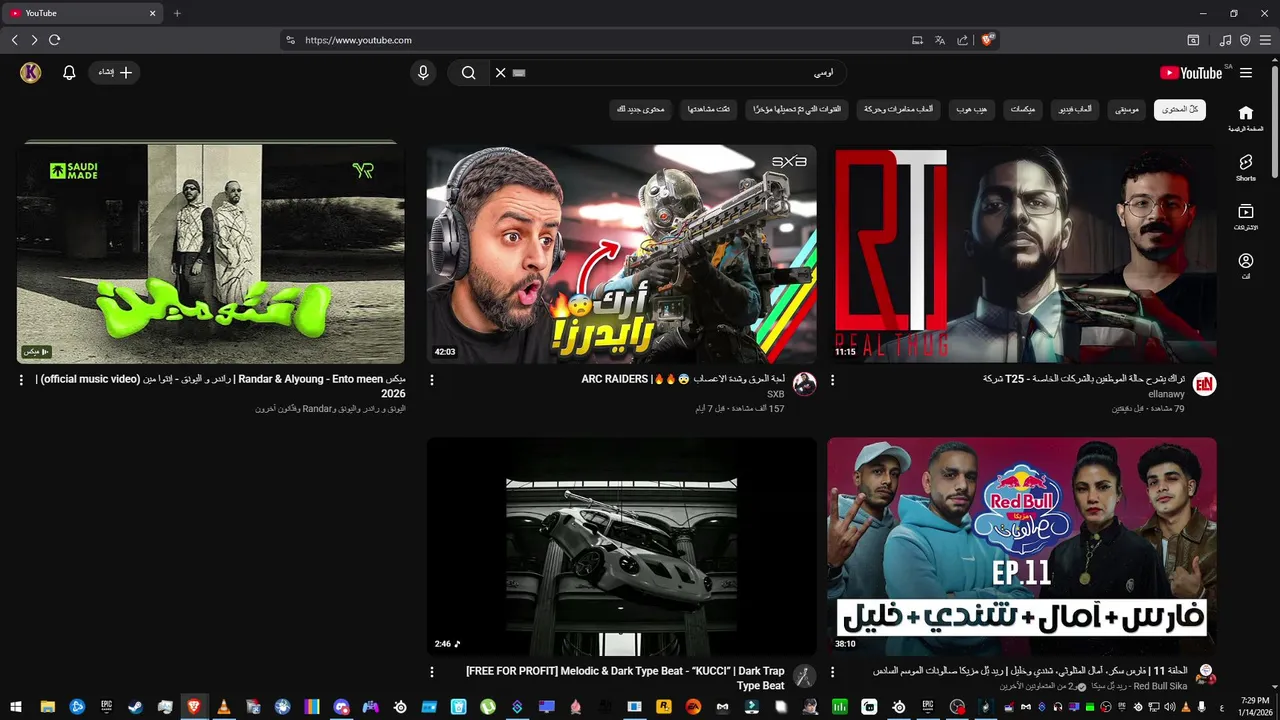This screenshot has height=720, width=1280.
Task: Click the 'SXB' channel name
Action: point(776,394)
